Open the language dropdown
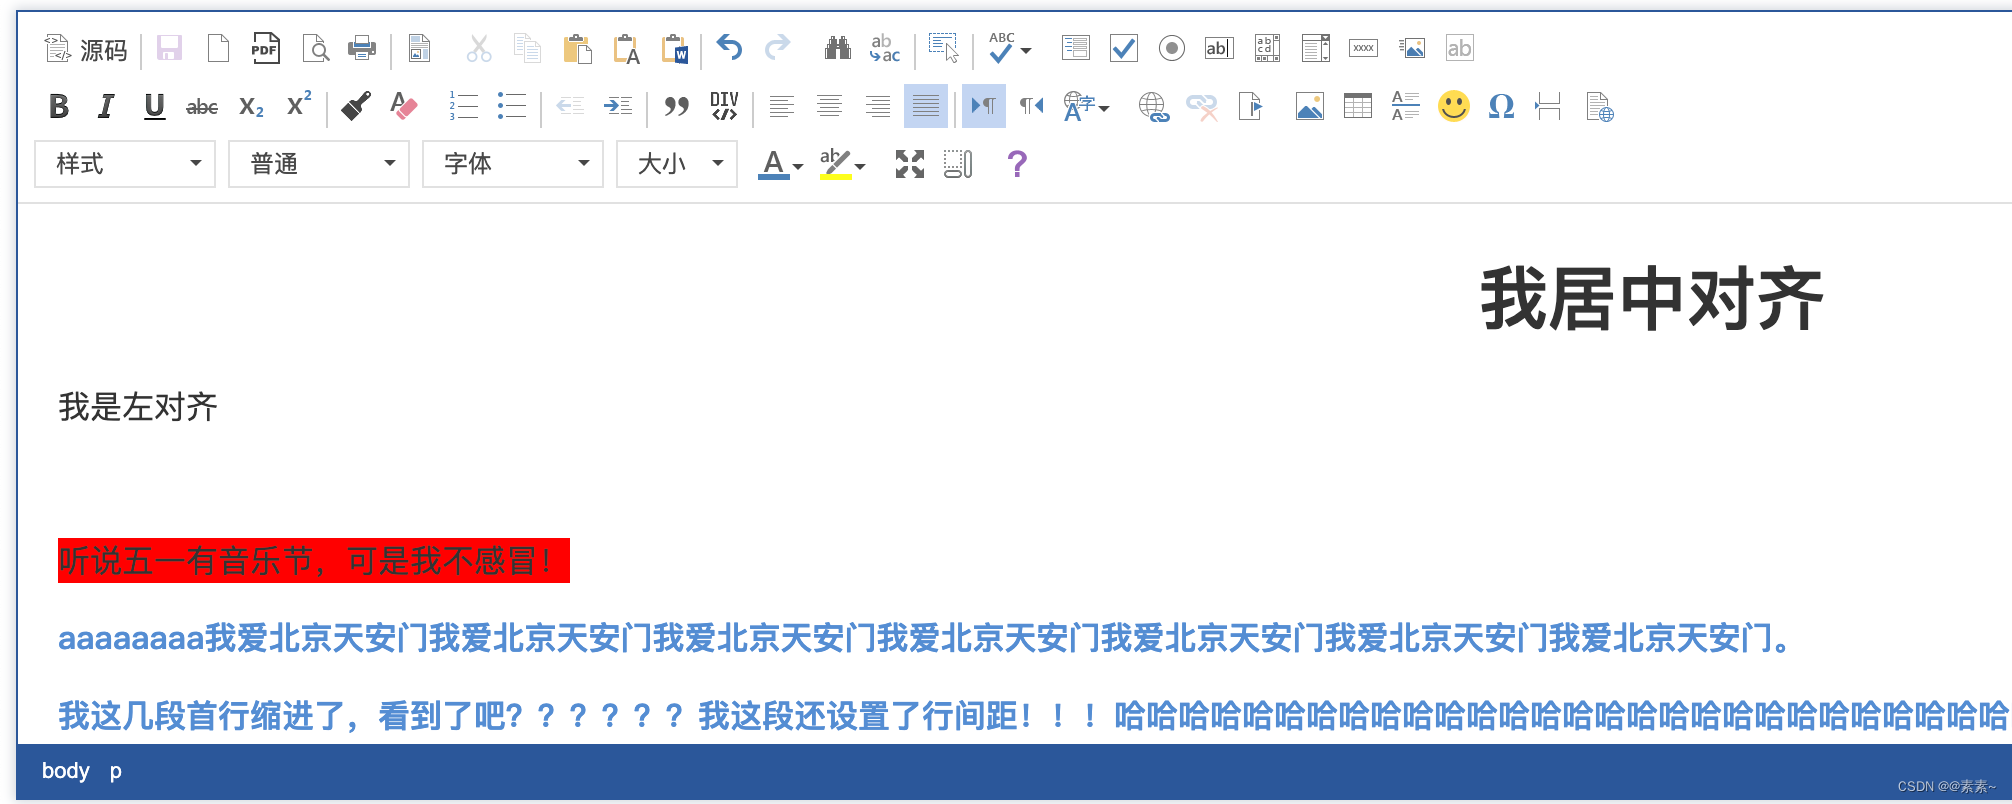This screenshot has width=2012, height=804. [1086, 106]
